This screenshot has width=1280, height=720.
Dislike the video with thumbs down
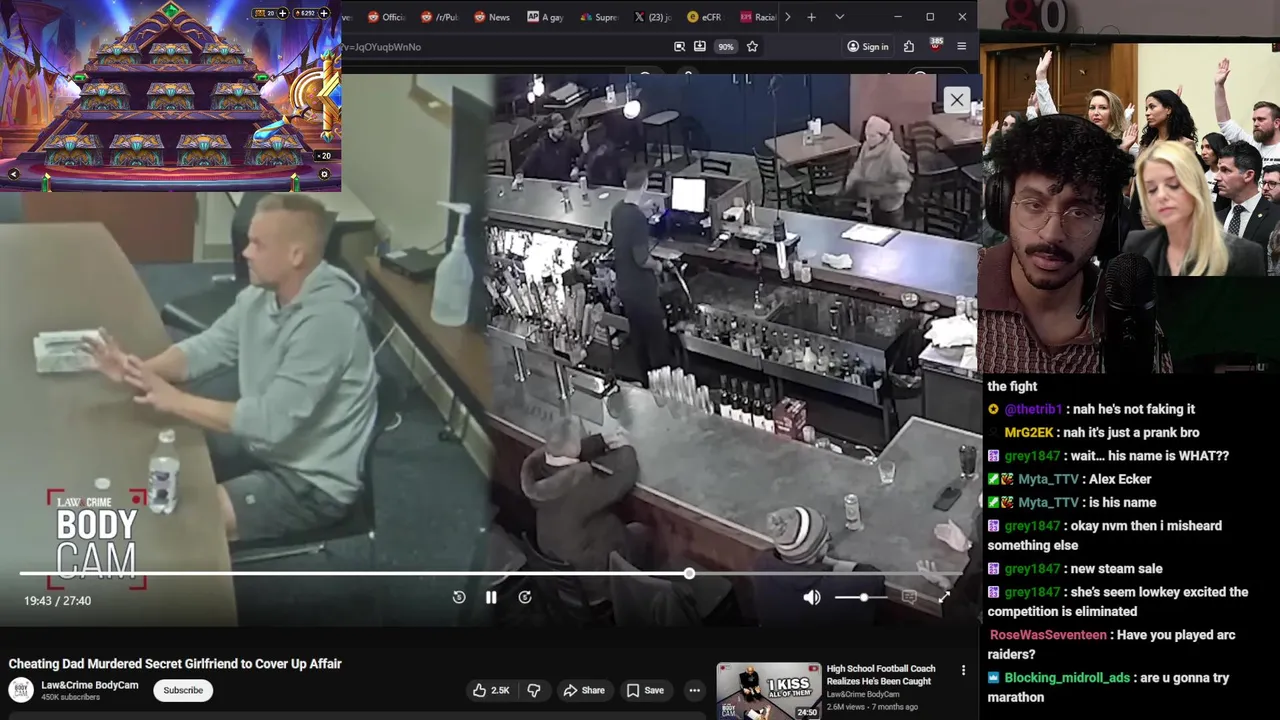tap(534, 690)
